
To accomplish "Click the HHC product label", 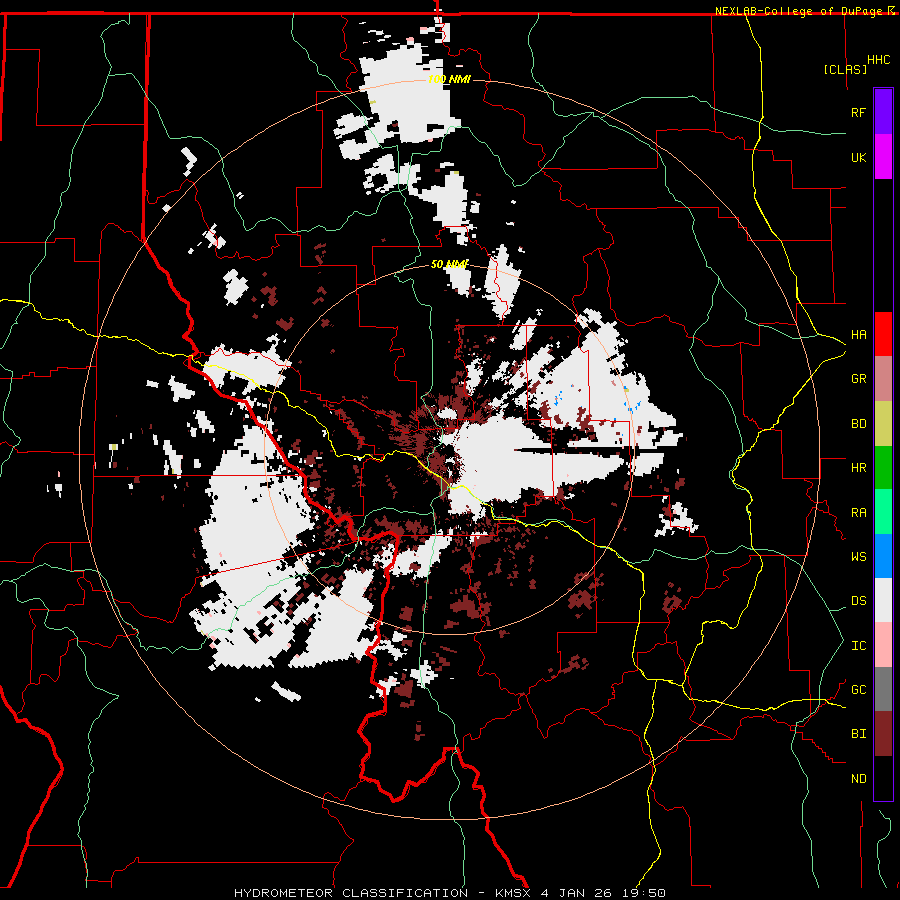I will tap(878, 60).
